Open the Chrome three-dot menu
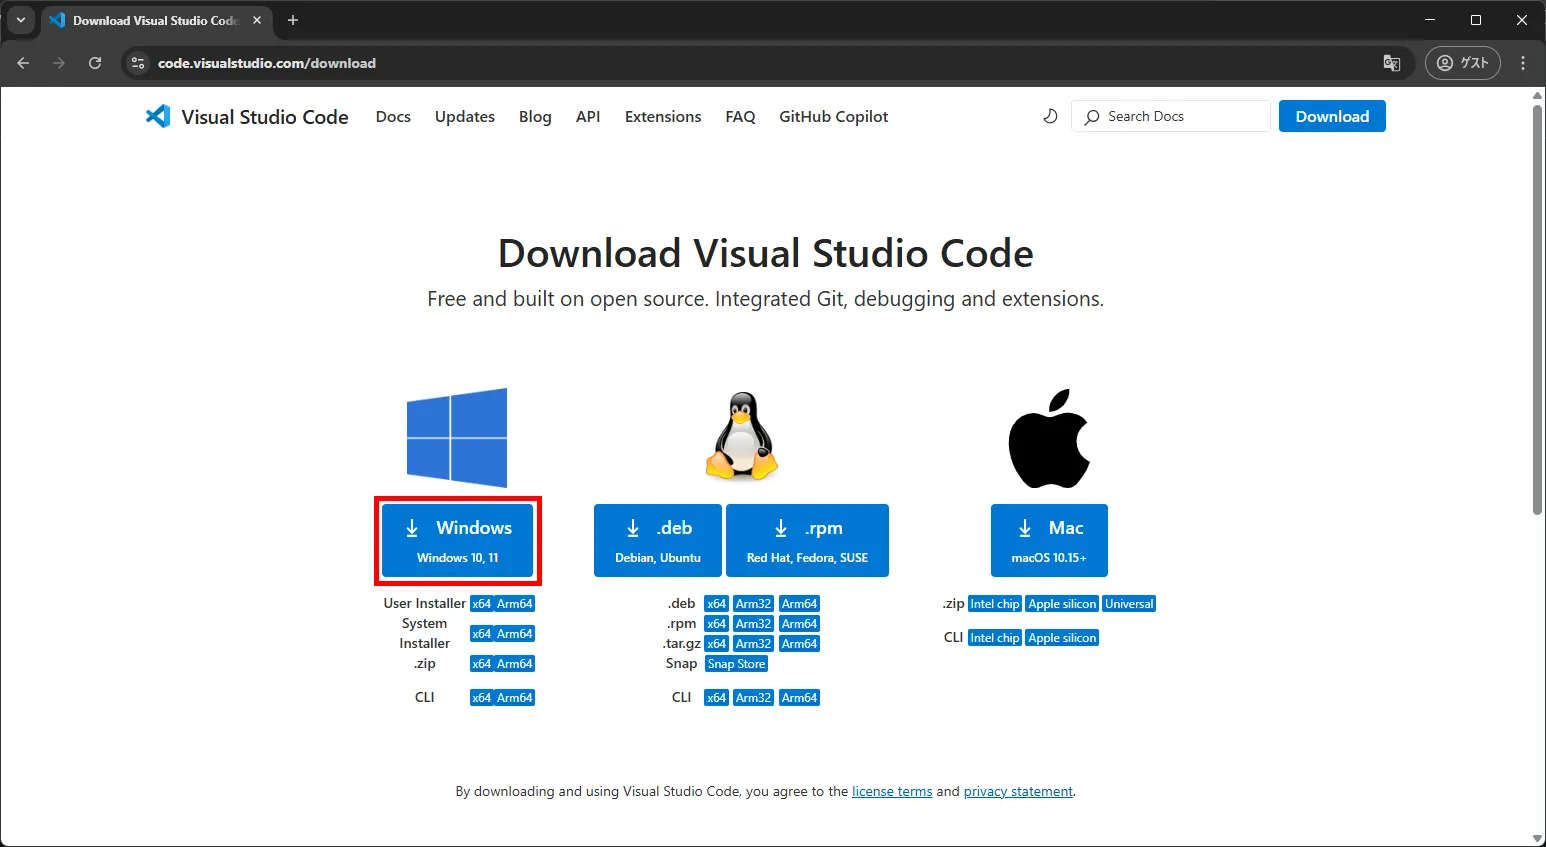Screen dimensions: 1546x847 [1523, 63]
